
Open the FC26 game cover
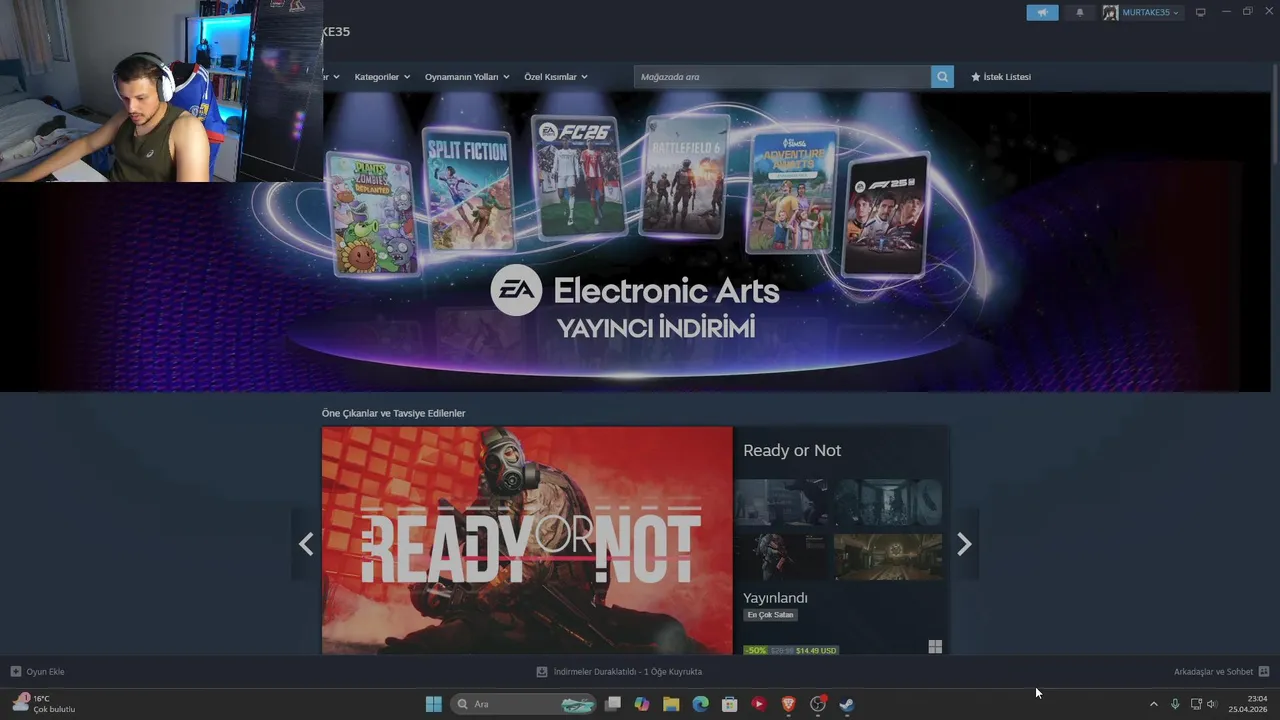pyautogui.click(x=578, y=177)
